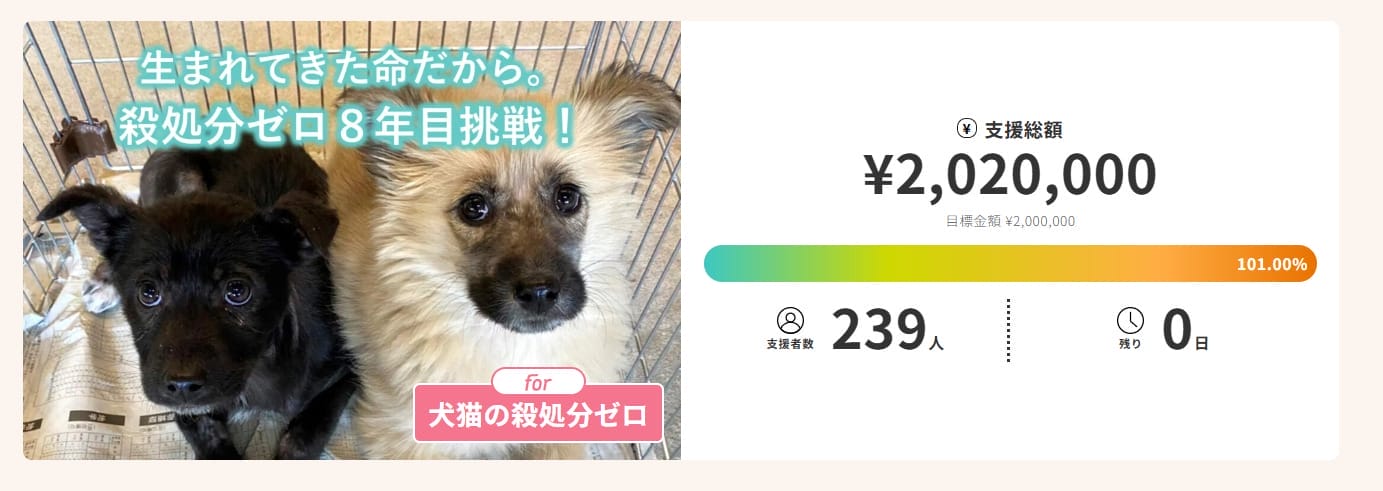Click the yen icon beside 支援総額
Screen dimensions: 1383x491
tap(966, 128)
